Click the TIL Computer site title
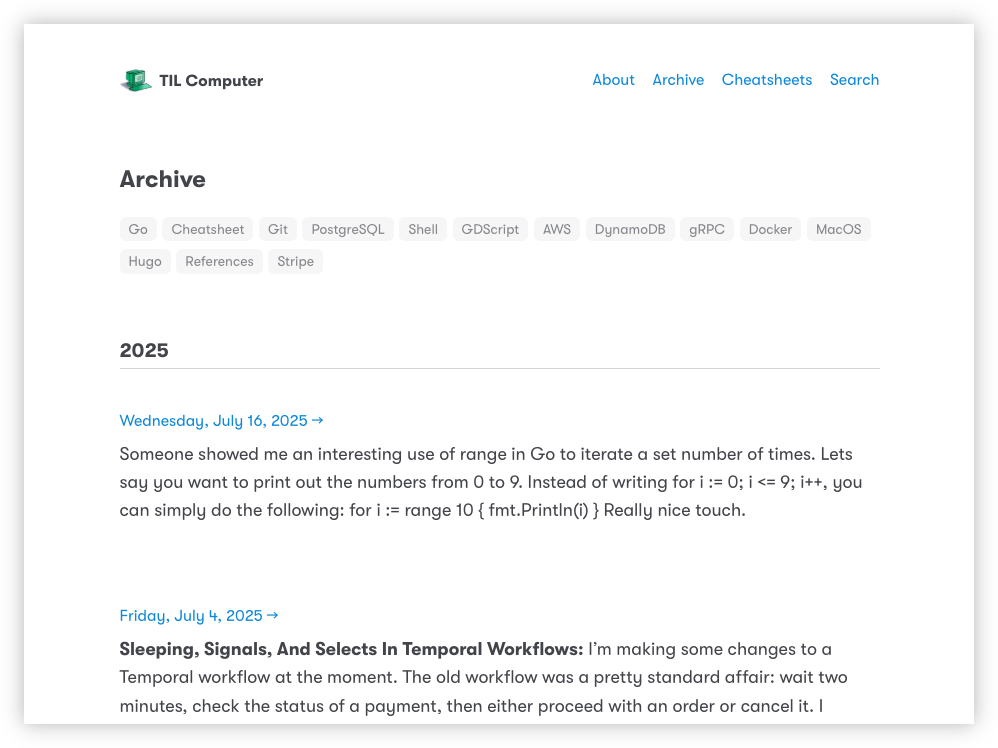 click(211, 81)
